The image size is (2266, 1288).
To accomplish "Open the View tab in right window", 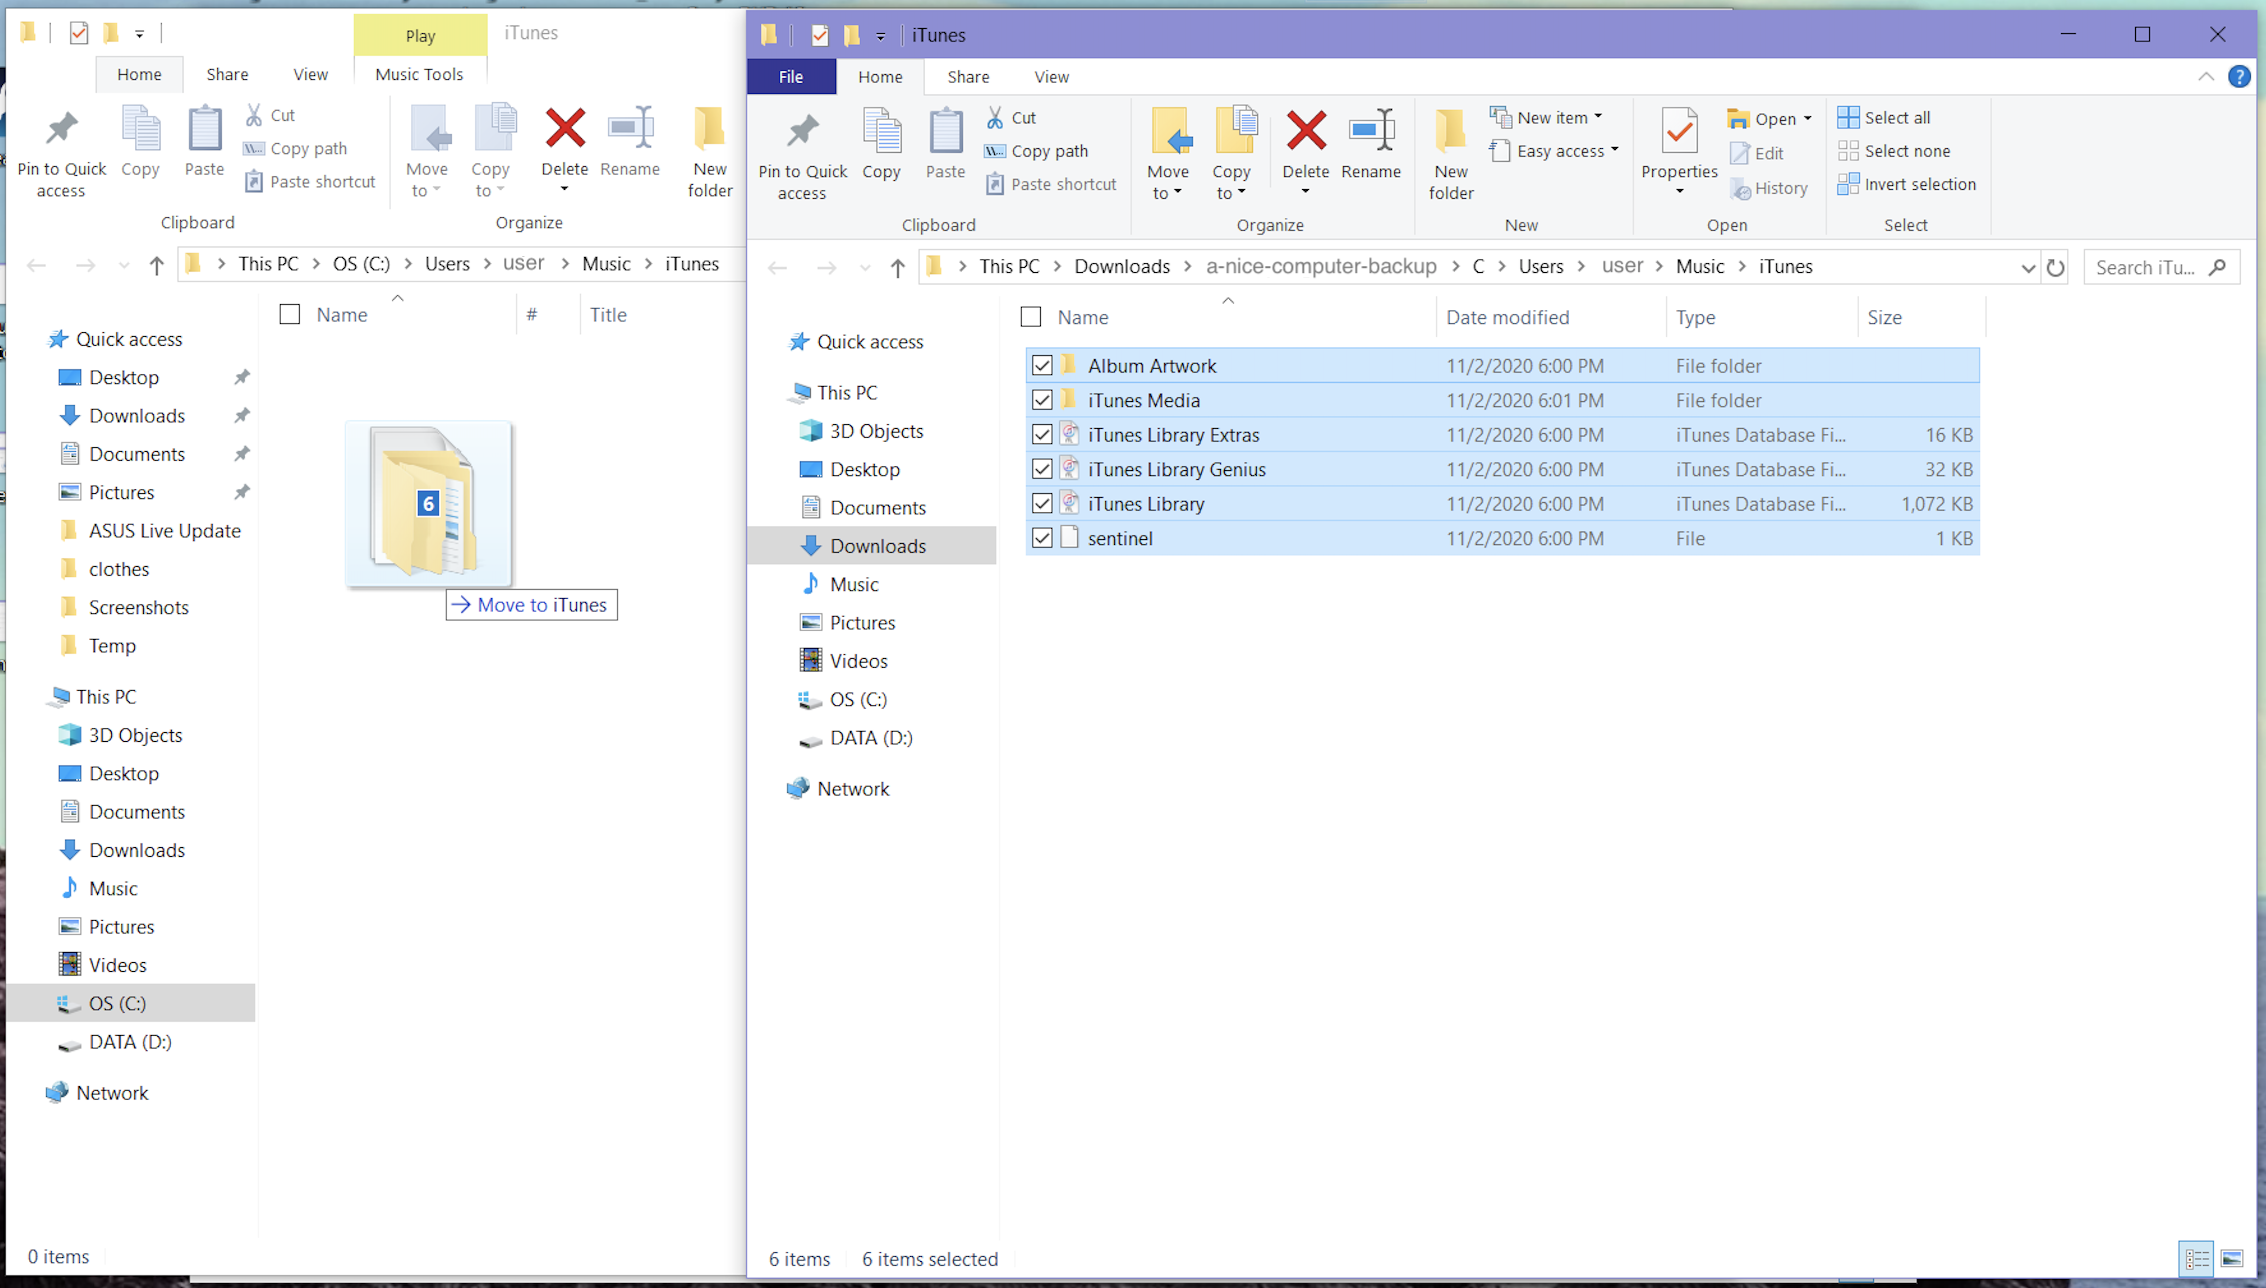I will [x=1049, y=76].
